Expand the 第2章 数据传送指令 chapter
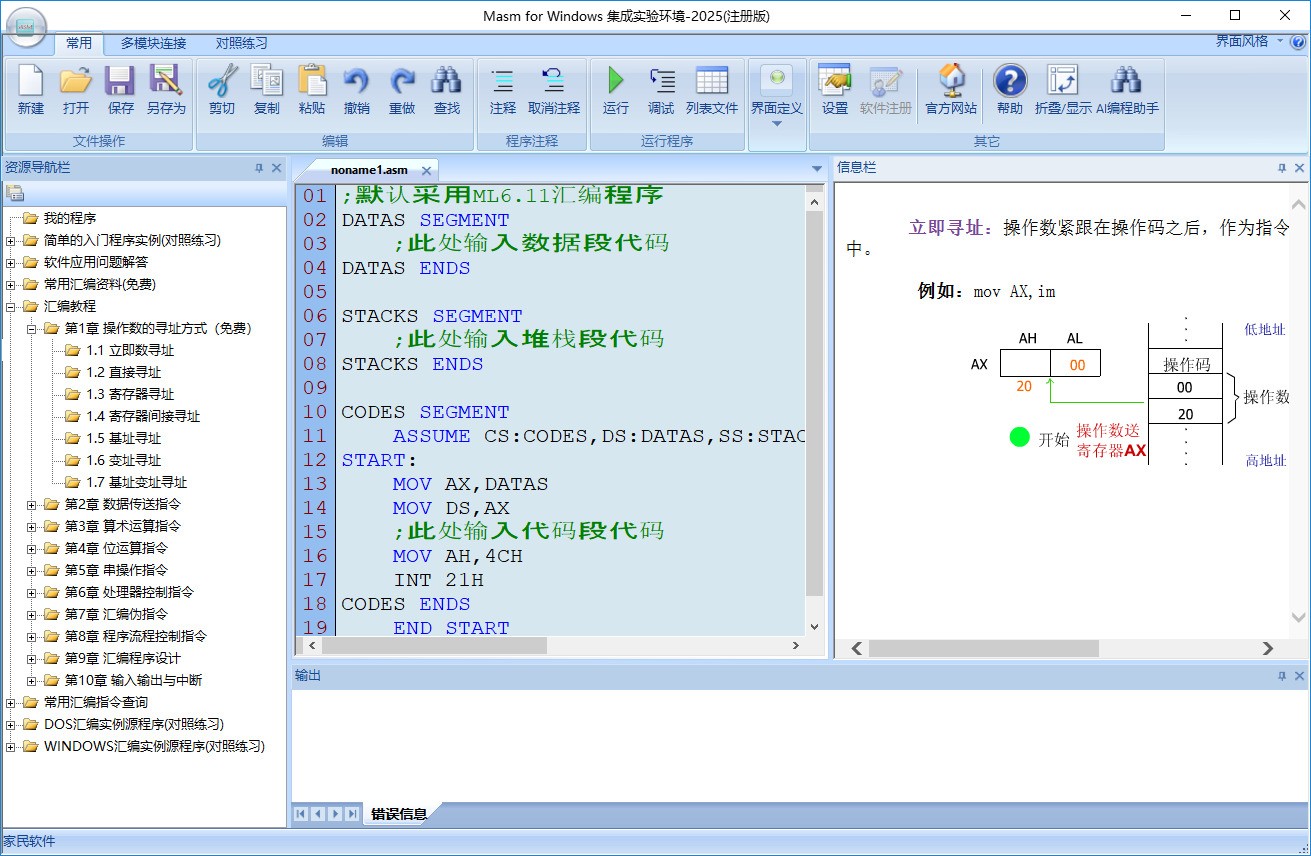 [31, 504]
